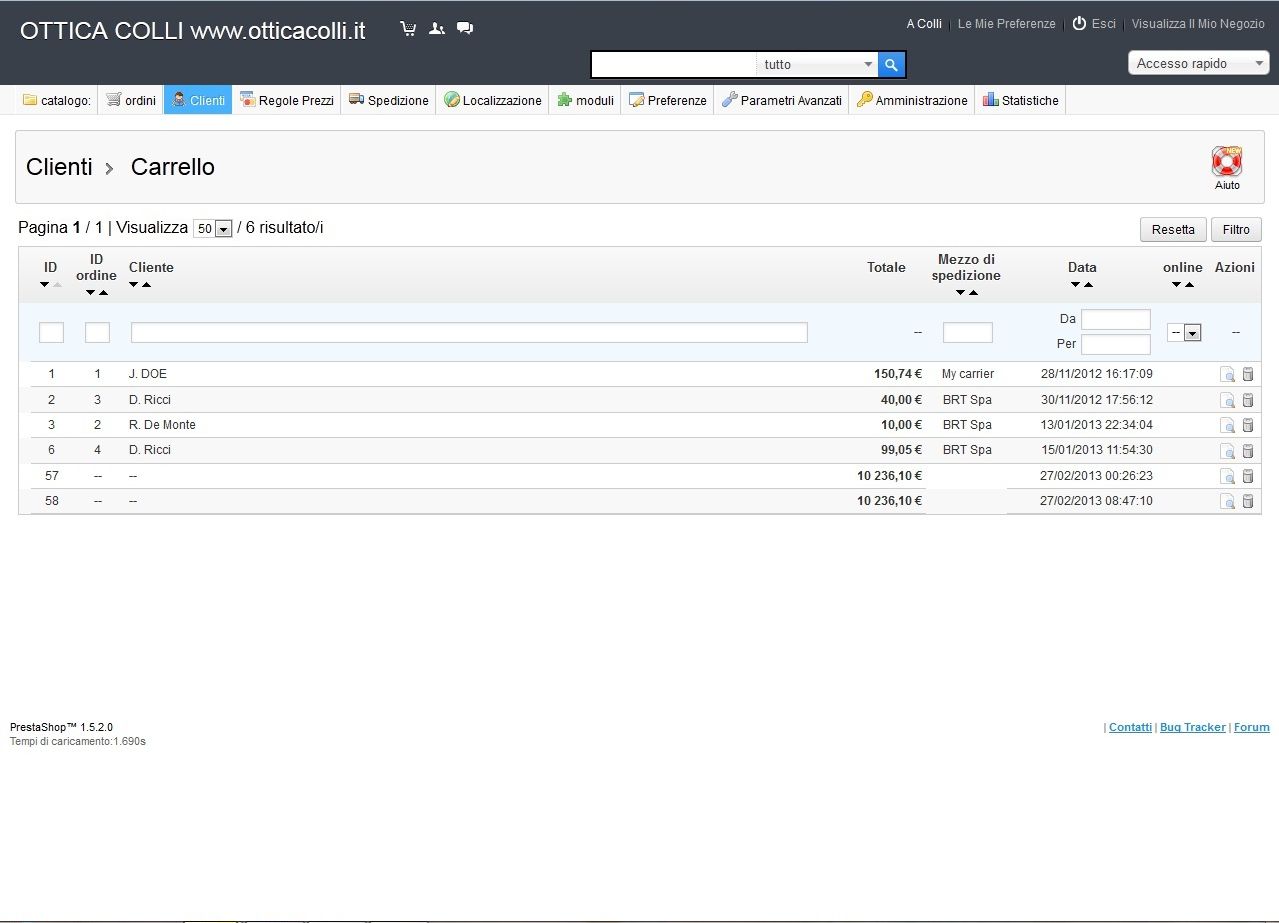This screenshot has width=1279, height=923.
Task: Click the customers icon in header
Action: coord(436,29)
